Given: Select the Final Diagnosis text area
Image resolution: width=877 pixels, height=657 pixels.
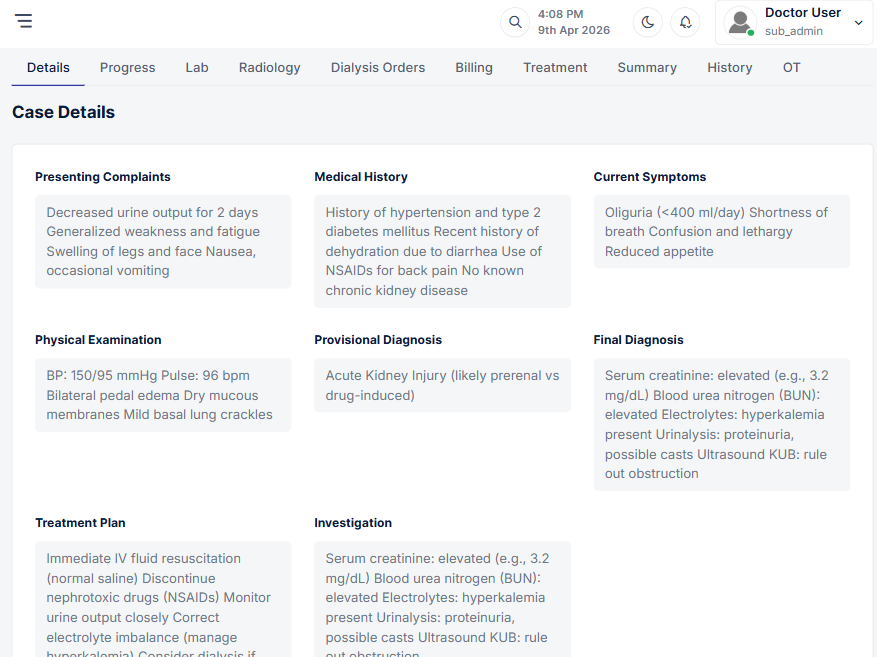Looking at the screenshot, I should 721,424.
